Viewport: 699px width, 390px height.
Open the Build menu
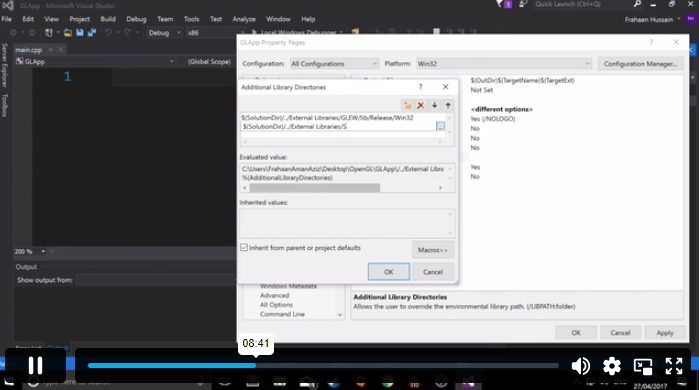108,19
